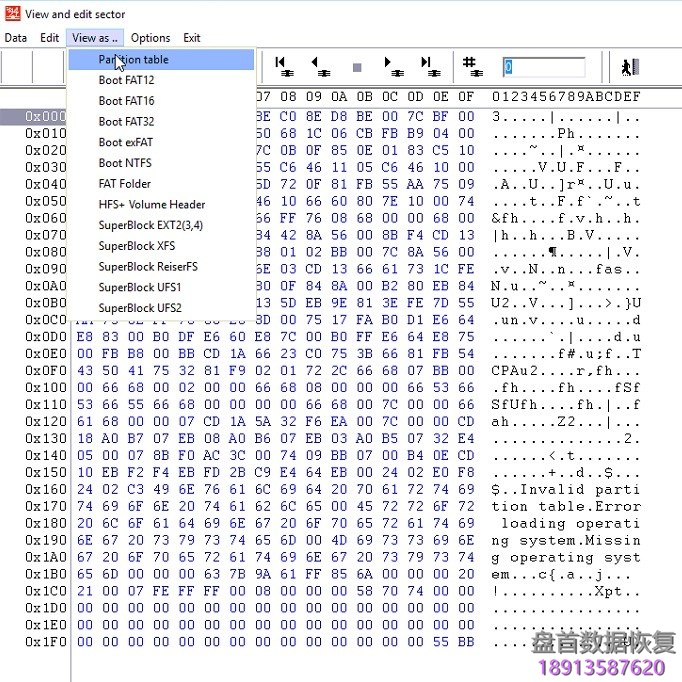Choose Boot FAT32 from View as

(x=126, y=122)
